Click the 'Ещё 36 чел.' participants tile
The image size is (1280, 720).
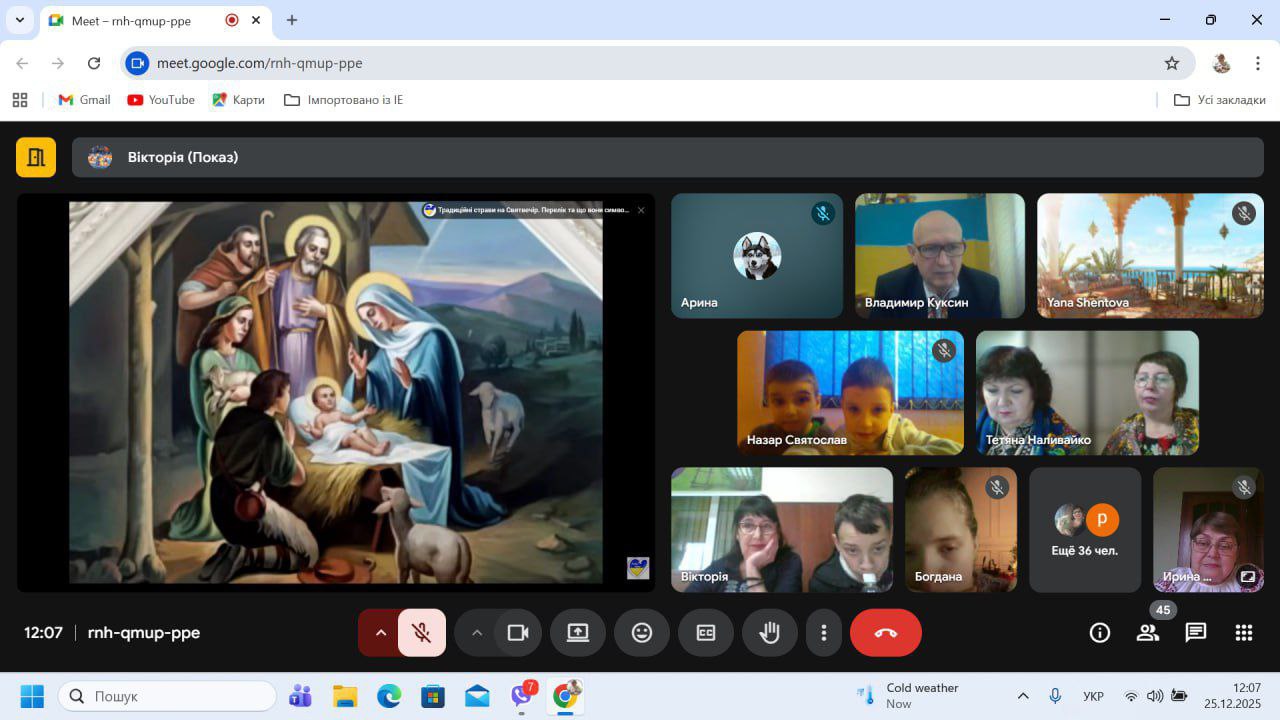coord(1085,530)
